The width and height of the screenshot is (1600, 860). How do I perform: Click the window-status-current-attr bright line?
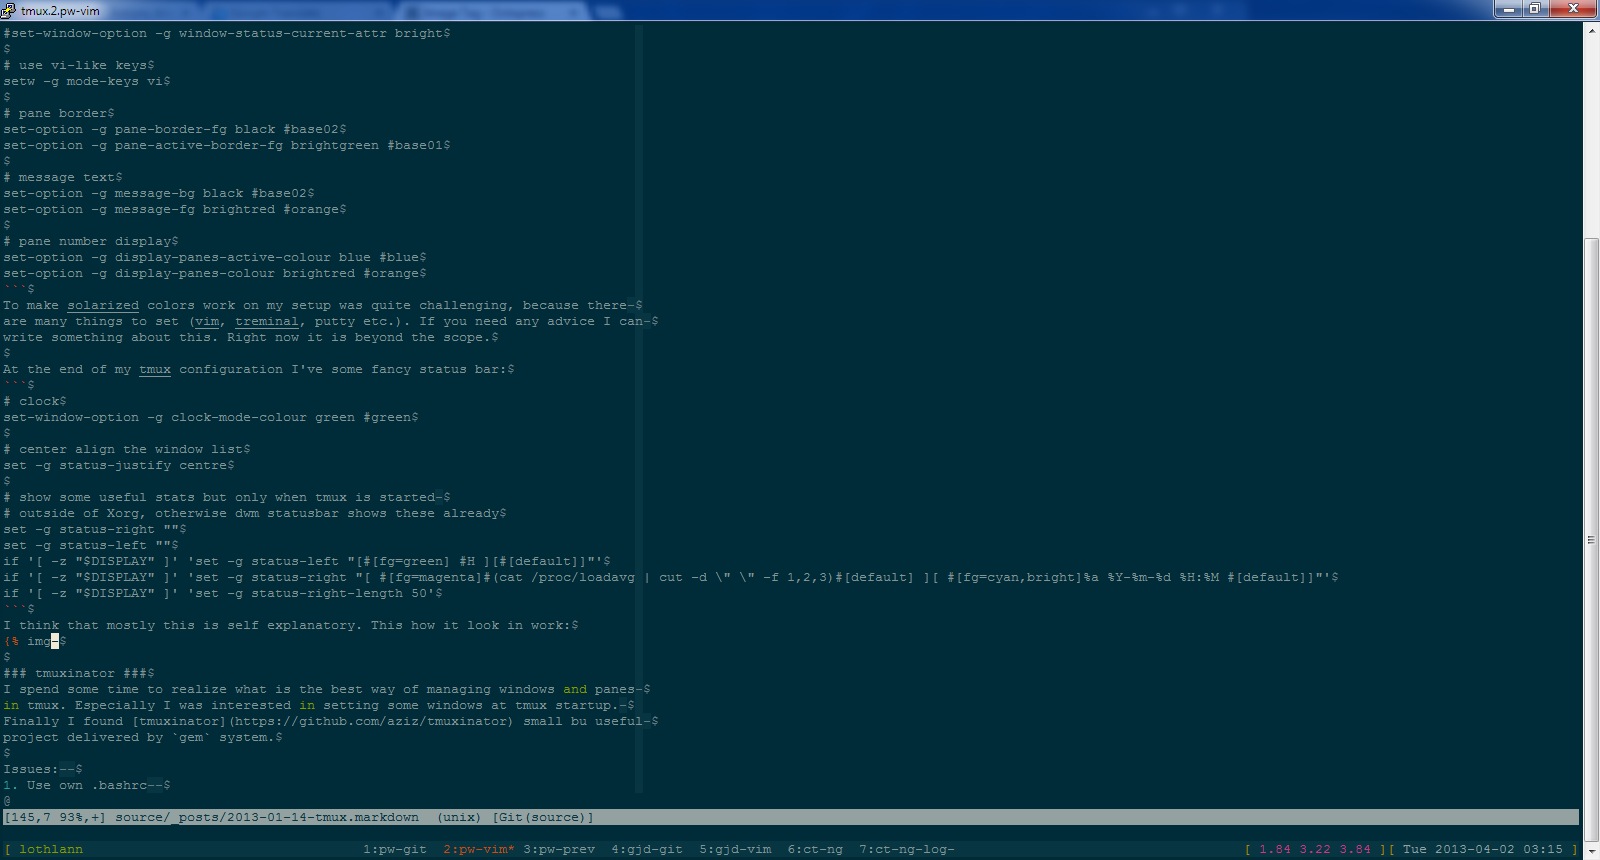coord(227,33)
